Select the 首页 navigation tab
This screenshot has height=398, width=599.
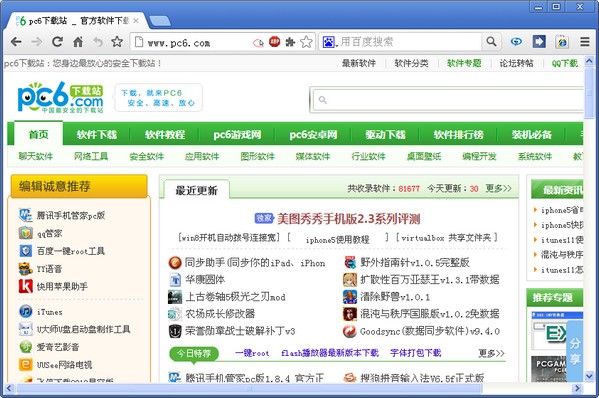point(39,134)
